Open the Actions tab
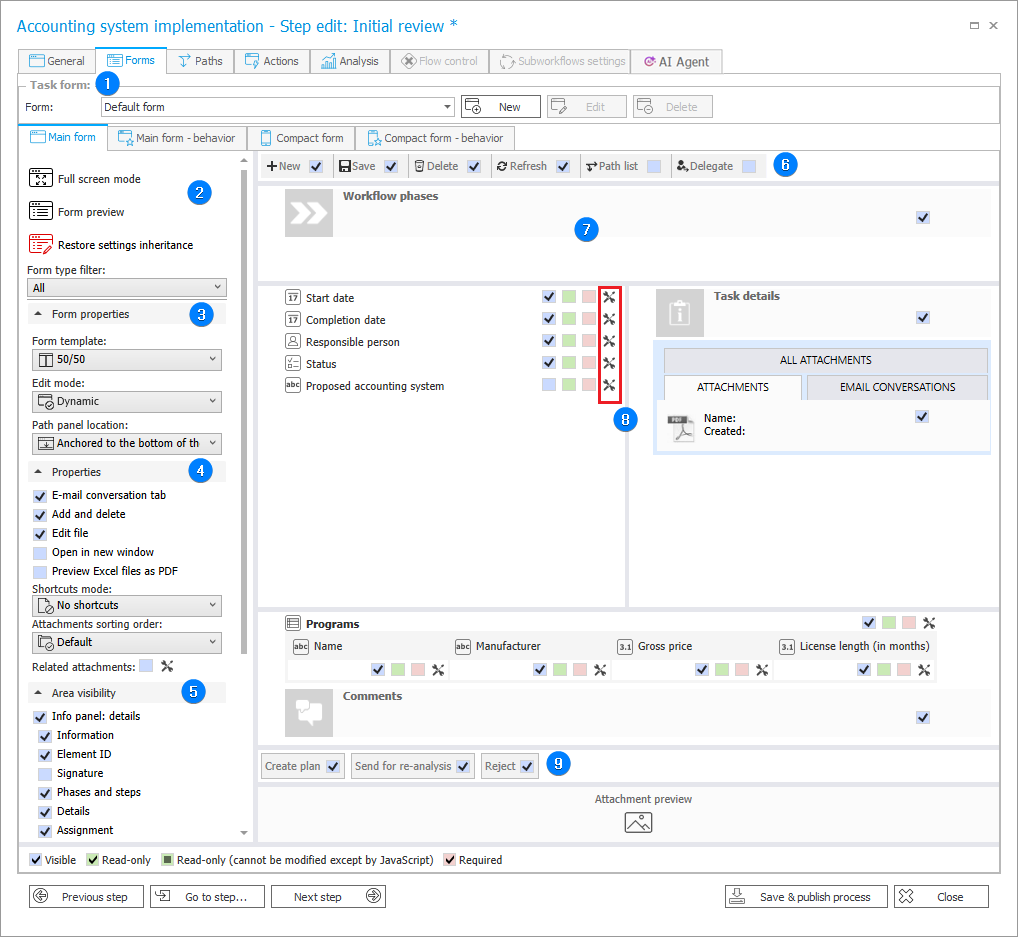 [271, 61]
